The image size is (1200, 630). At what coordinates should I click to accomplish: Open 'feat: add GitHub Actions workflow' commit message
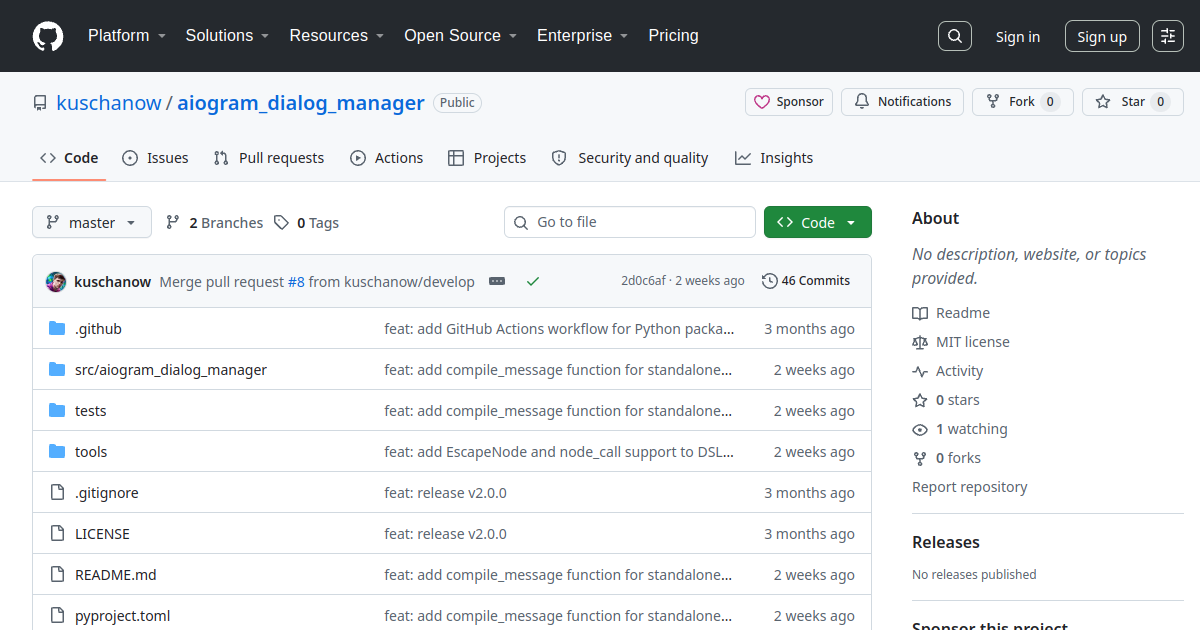point(559,329)
